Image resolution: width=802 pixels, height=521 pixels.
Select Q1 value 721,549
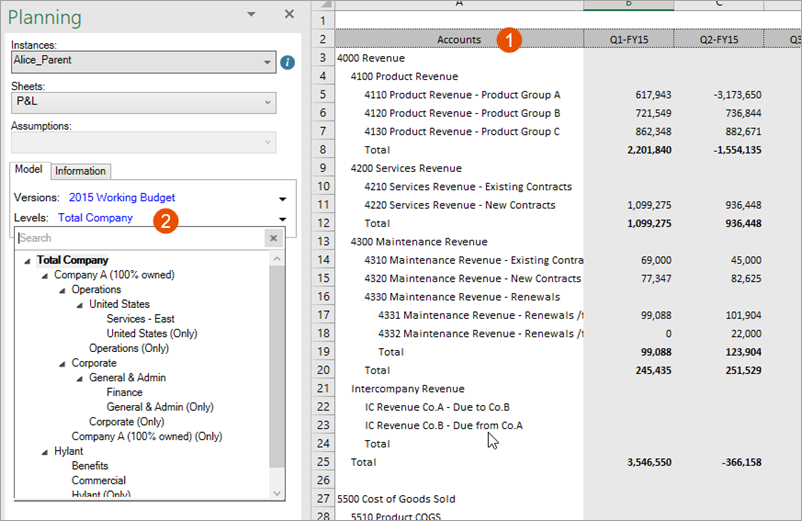(629, 113)
